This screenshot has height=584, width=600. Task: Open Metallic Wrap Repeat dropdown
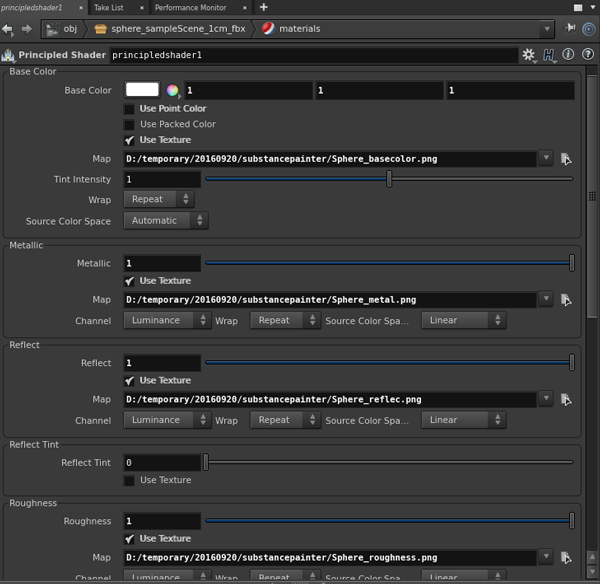pos(285,320)
